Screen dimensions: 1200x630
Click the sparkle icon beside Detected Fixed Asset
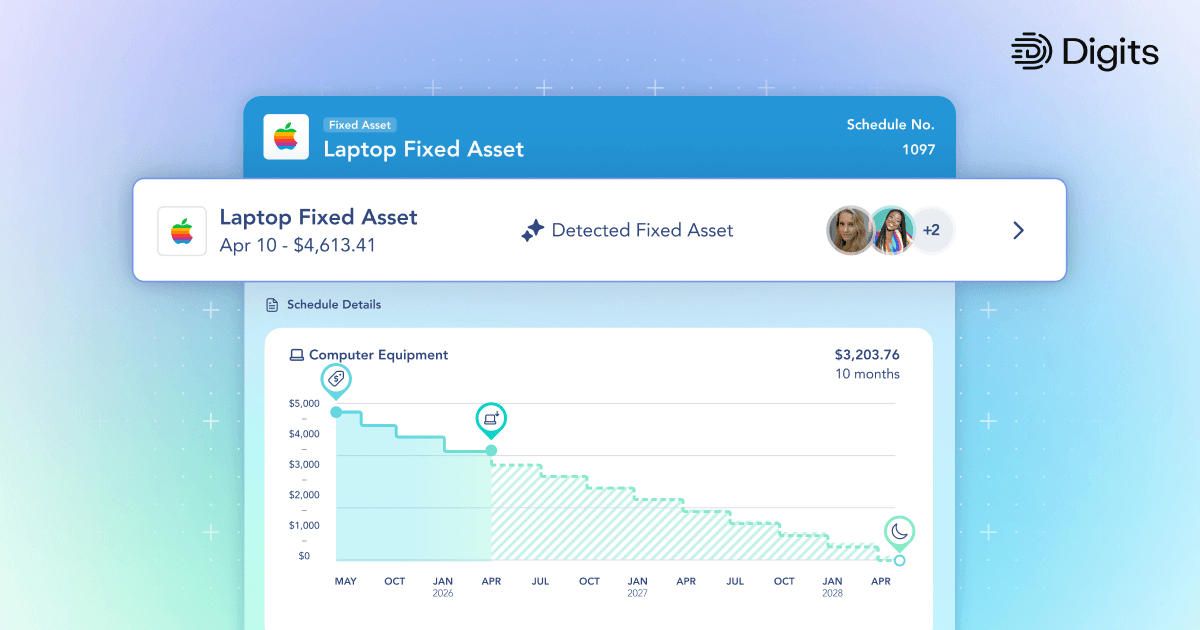pos(532,231)
